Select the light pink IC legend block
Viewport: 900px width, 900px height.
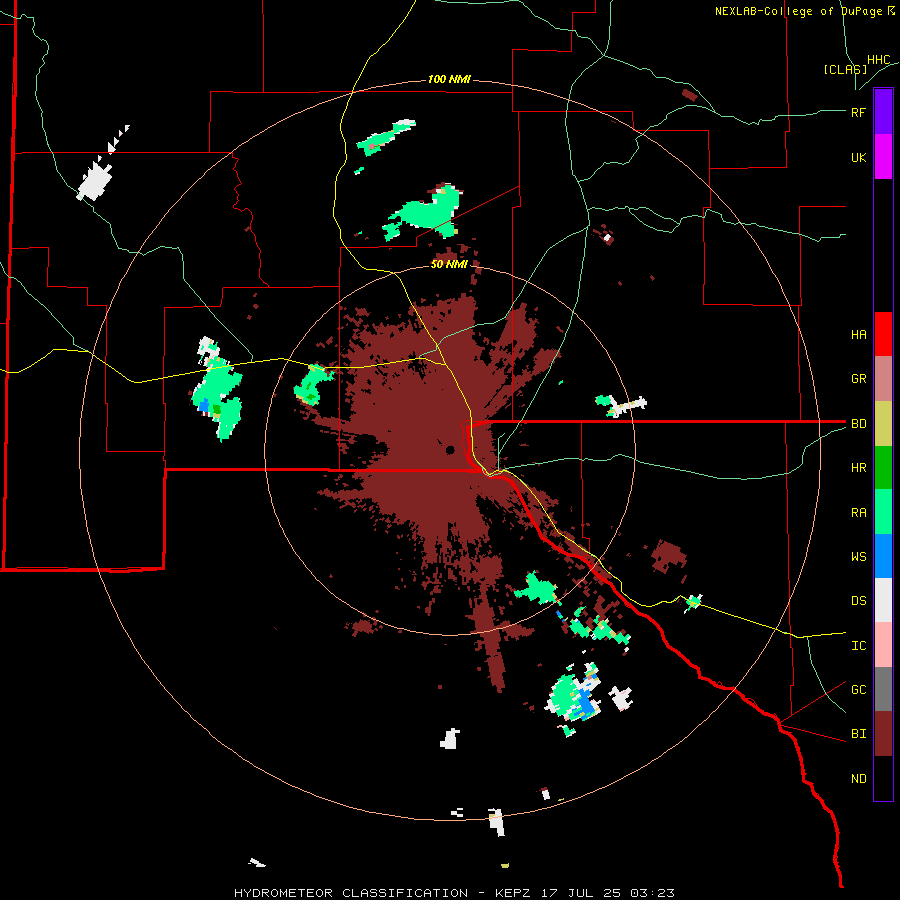tap(883, 645)
